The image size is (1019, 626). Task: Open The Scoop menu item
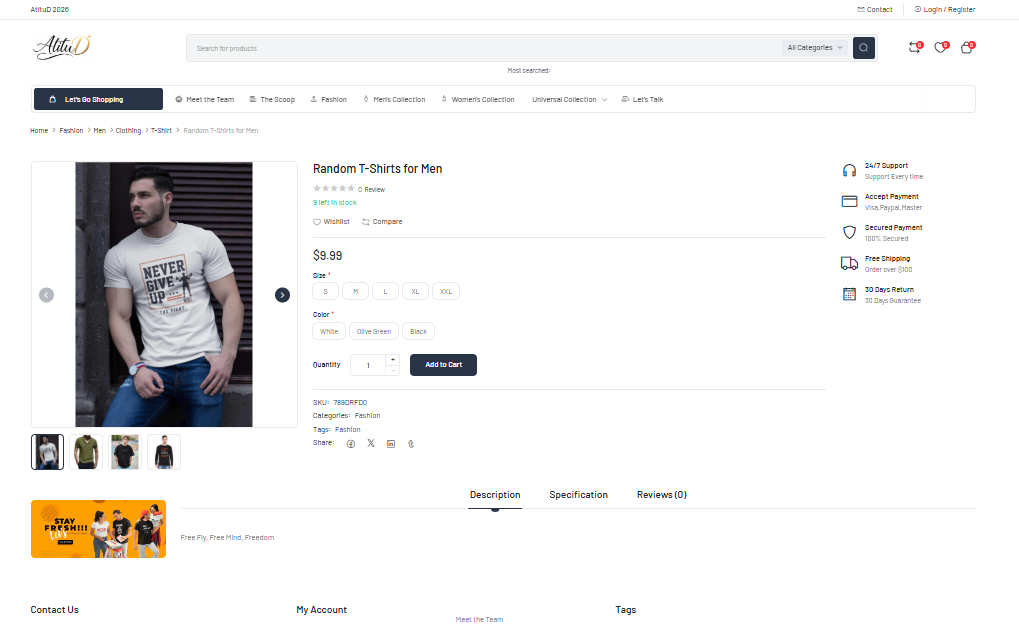272,99
